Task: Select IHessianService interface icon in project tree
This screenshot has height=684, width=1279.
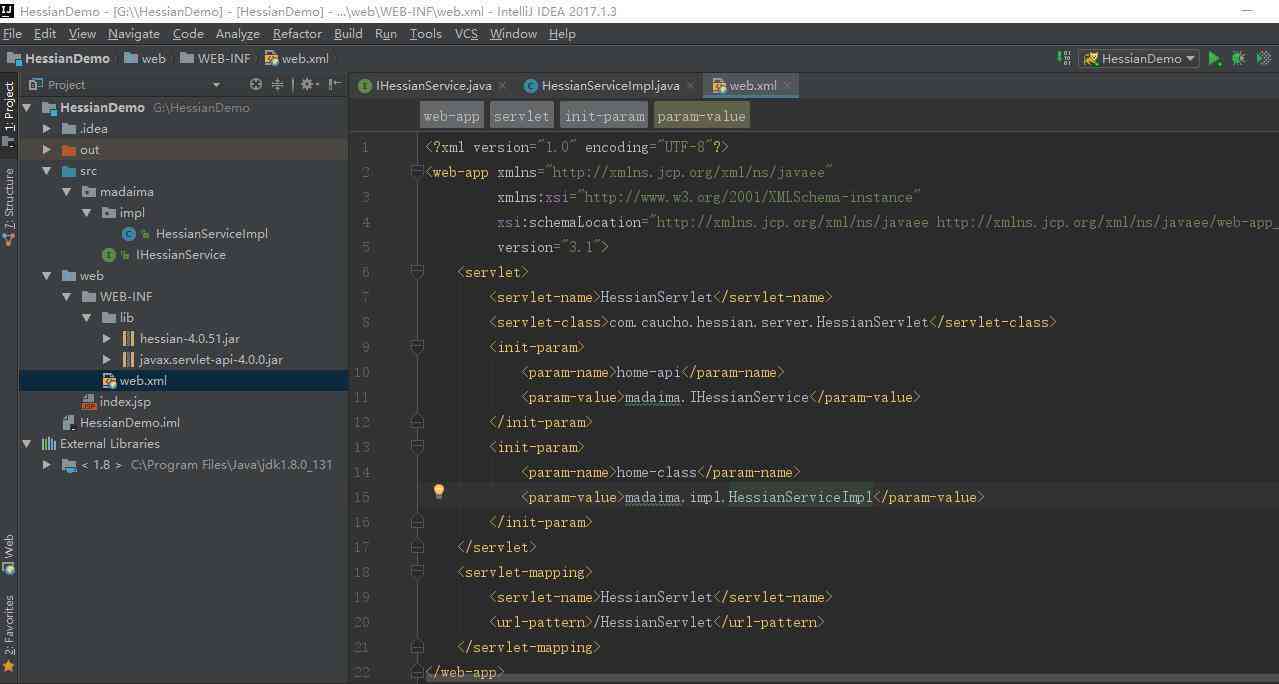Action: tap(109, 254)
